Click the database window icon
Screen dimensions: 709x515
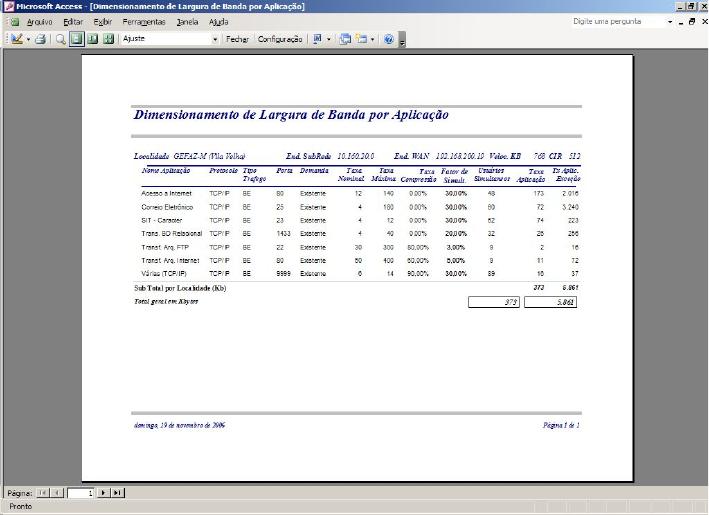pos(345,39)
